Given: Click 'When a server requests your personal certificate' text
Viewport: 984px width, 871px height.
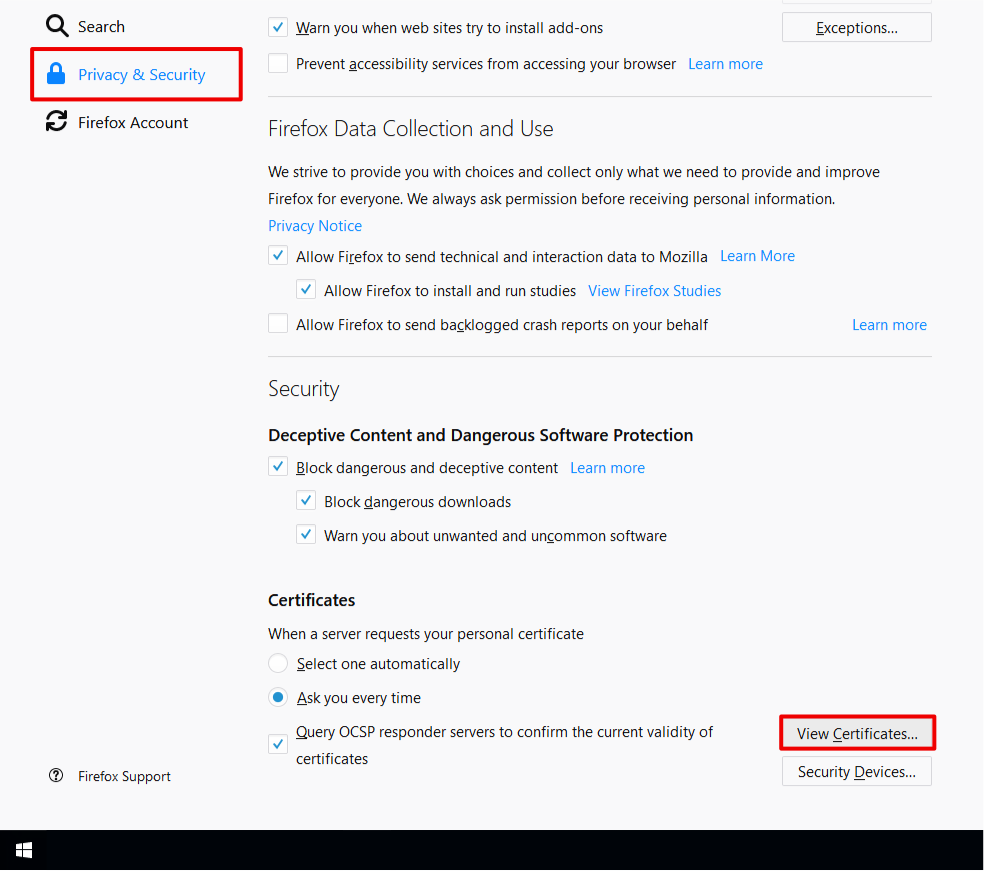Looking at the screenshot, I should (426, 634).
